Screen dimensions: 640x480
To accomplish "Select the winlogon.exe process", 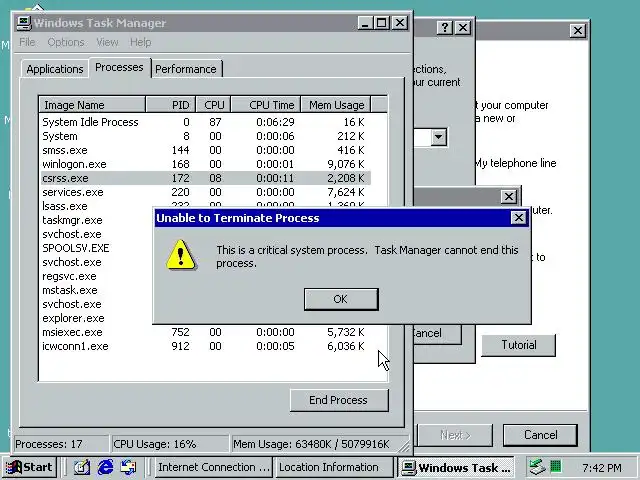I will pyautogui.click(x=206, y=164).
